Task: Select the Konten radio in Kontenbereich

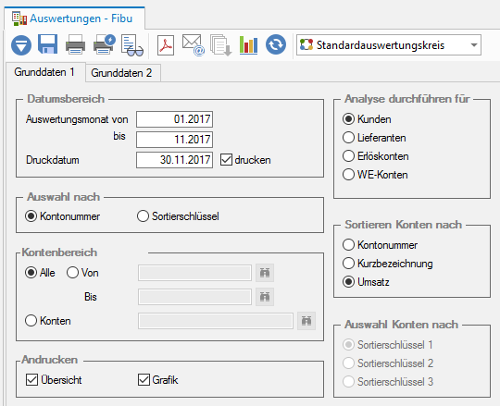Action: [31, 321]
